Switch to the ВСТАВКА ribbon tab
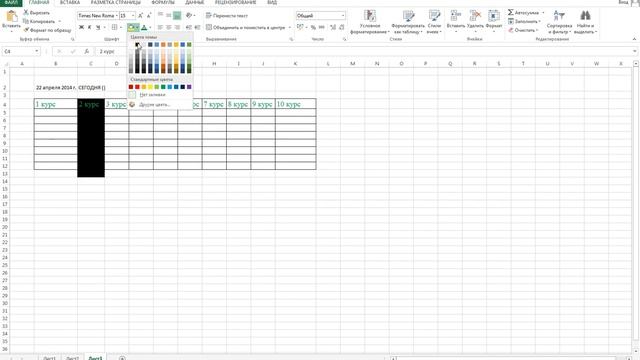 (70, 2)
